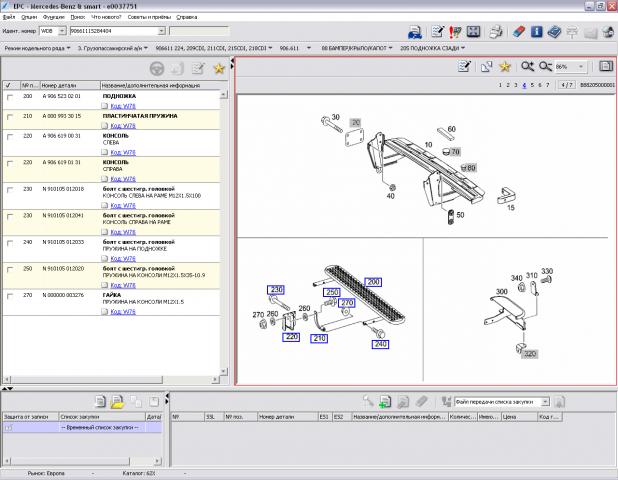Check the box for part A 906 523 02 01

10,97
